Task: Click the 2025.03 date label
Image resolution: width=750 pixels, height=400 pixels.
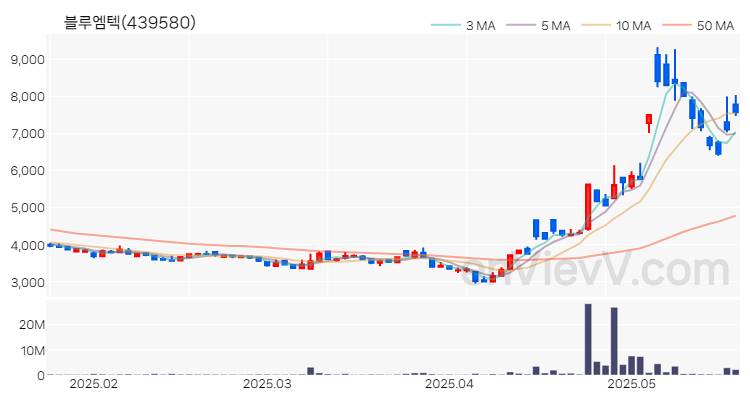Action: tap(267, 384)
